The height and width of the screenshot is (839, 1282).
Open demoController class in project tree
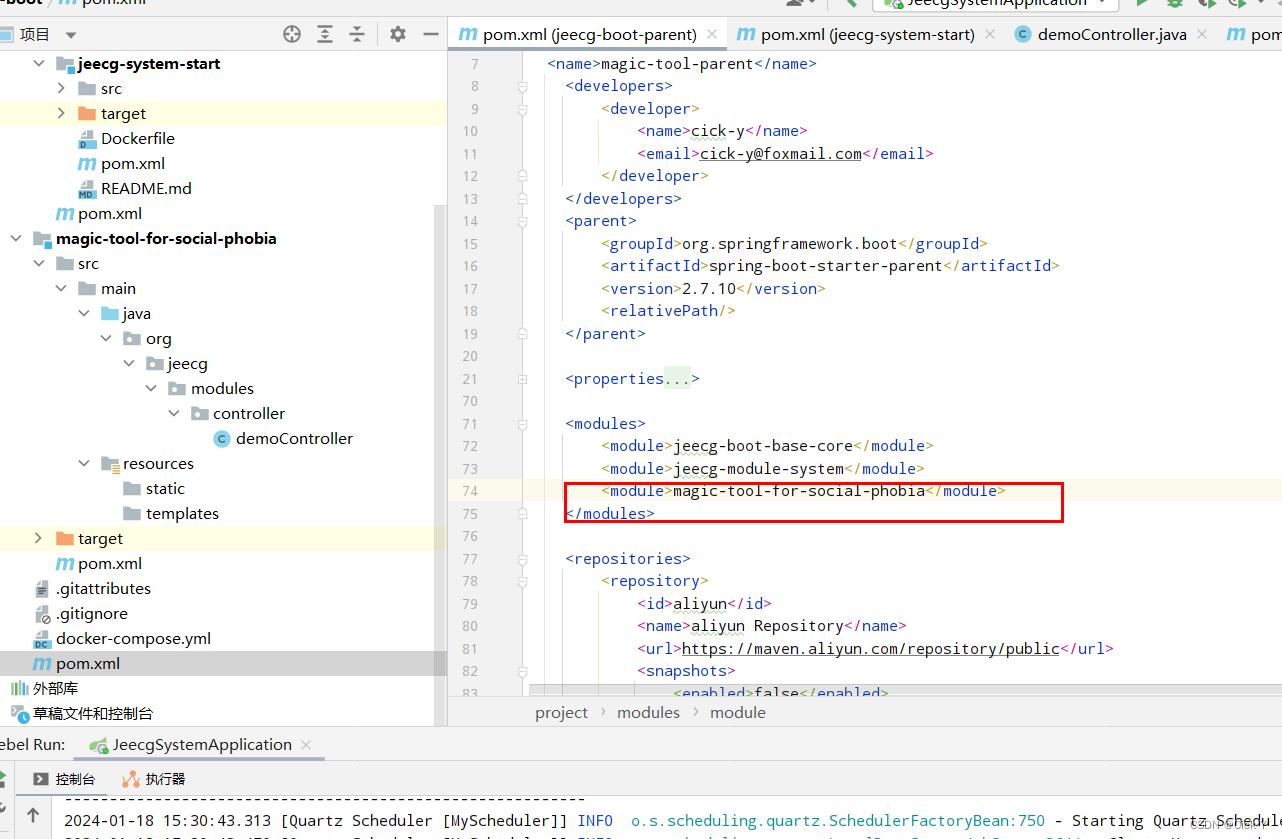pos(294,438)
